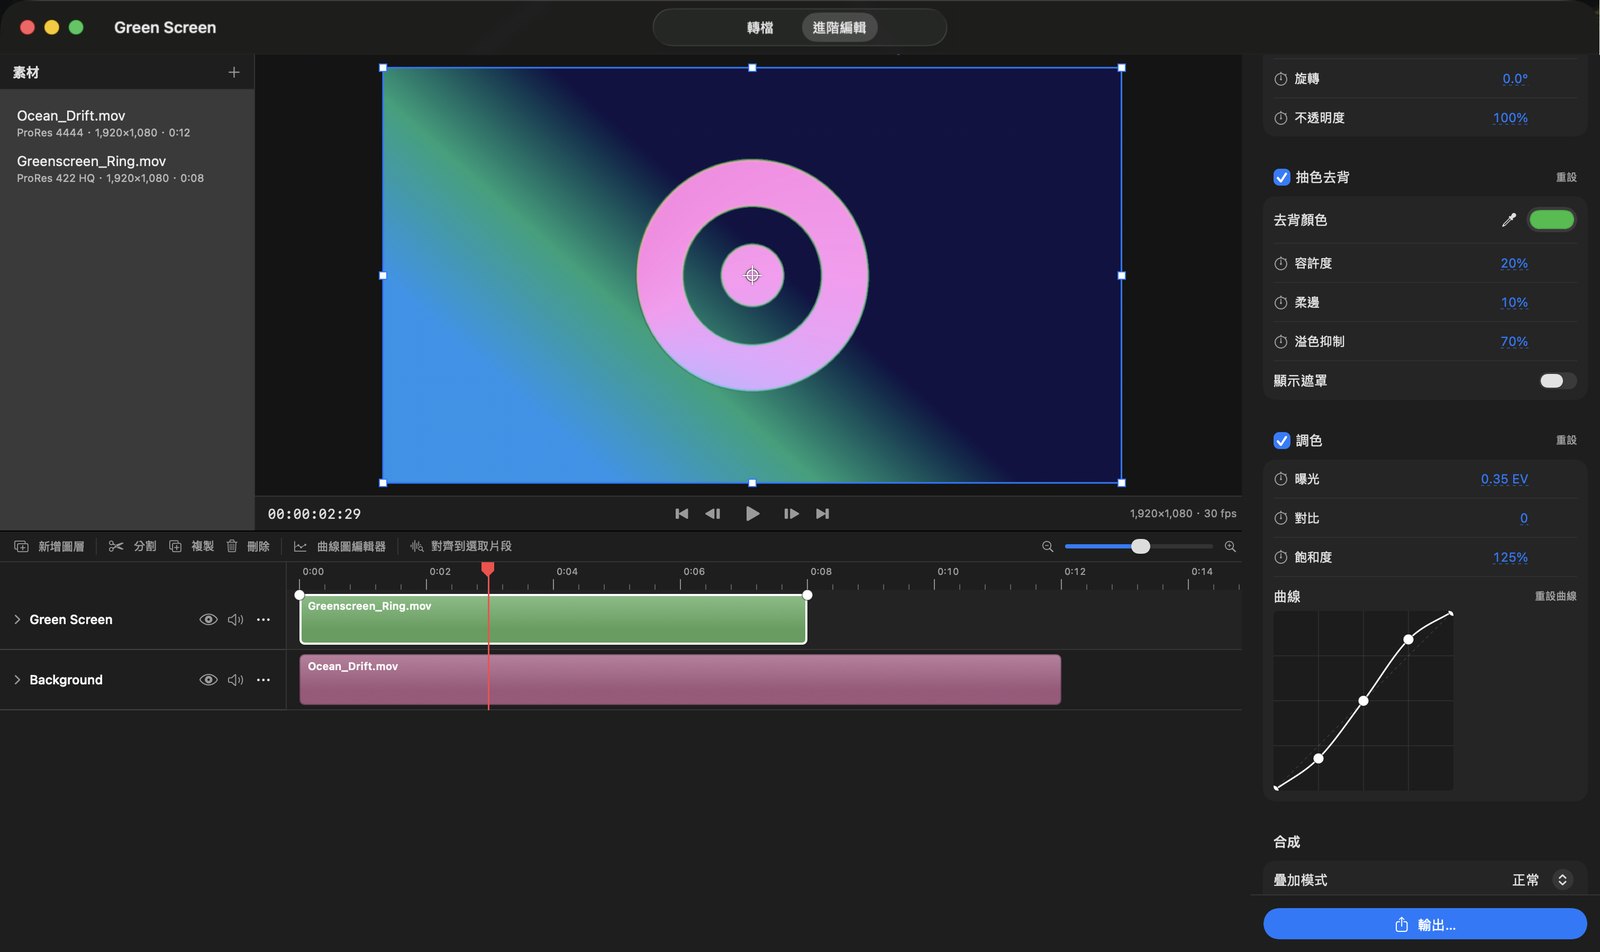The width and height of the screenshot is (1600, 952).
Task: Switch to the 轉檔 tab
Action: pyautogui.click(x=760, y=28)
